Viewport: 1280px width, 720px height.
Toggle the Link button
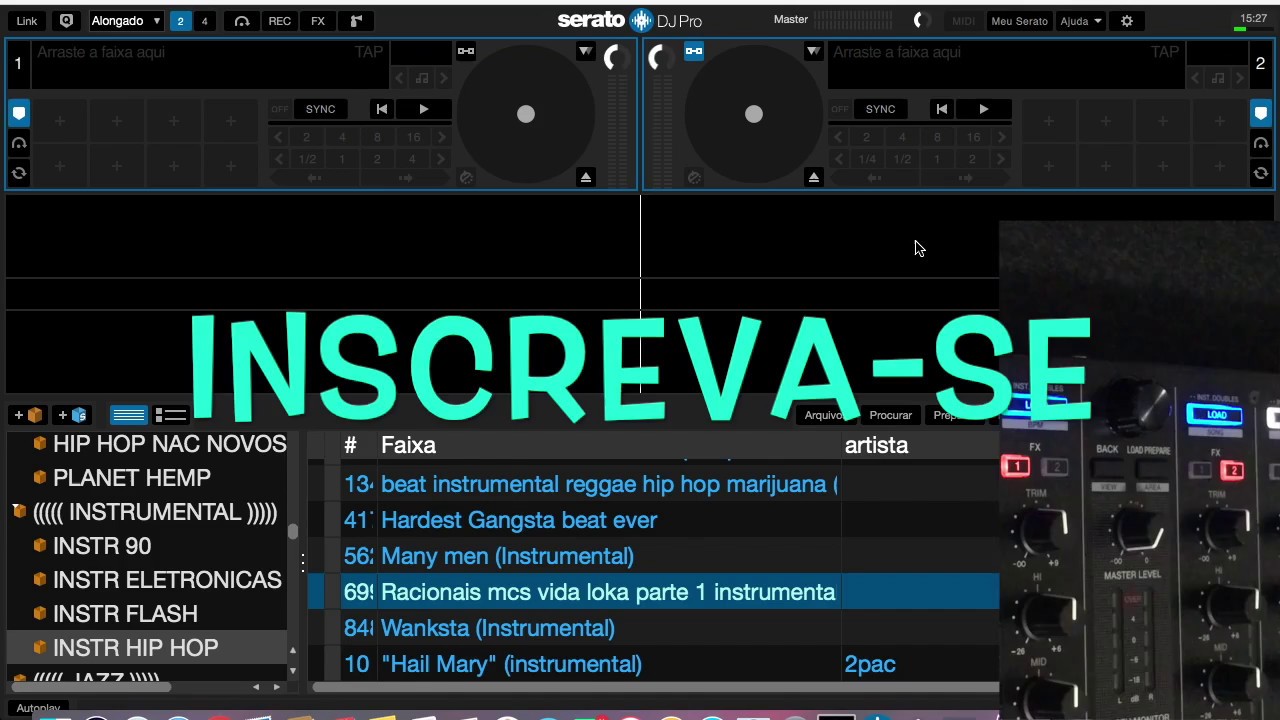click(x=27, y=20)
